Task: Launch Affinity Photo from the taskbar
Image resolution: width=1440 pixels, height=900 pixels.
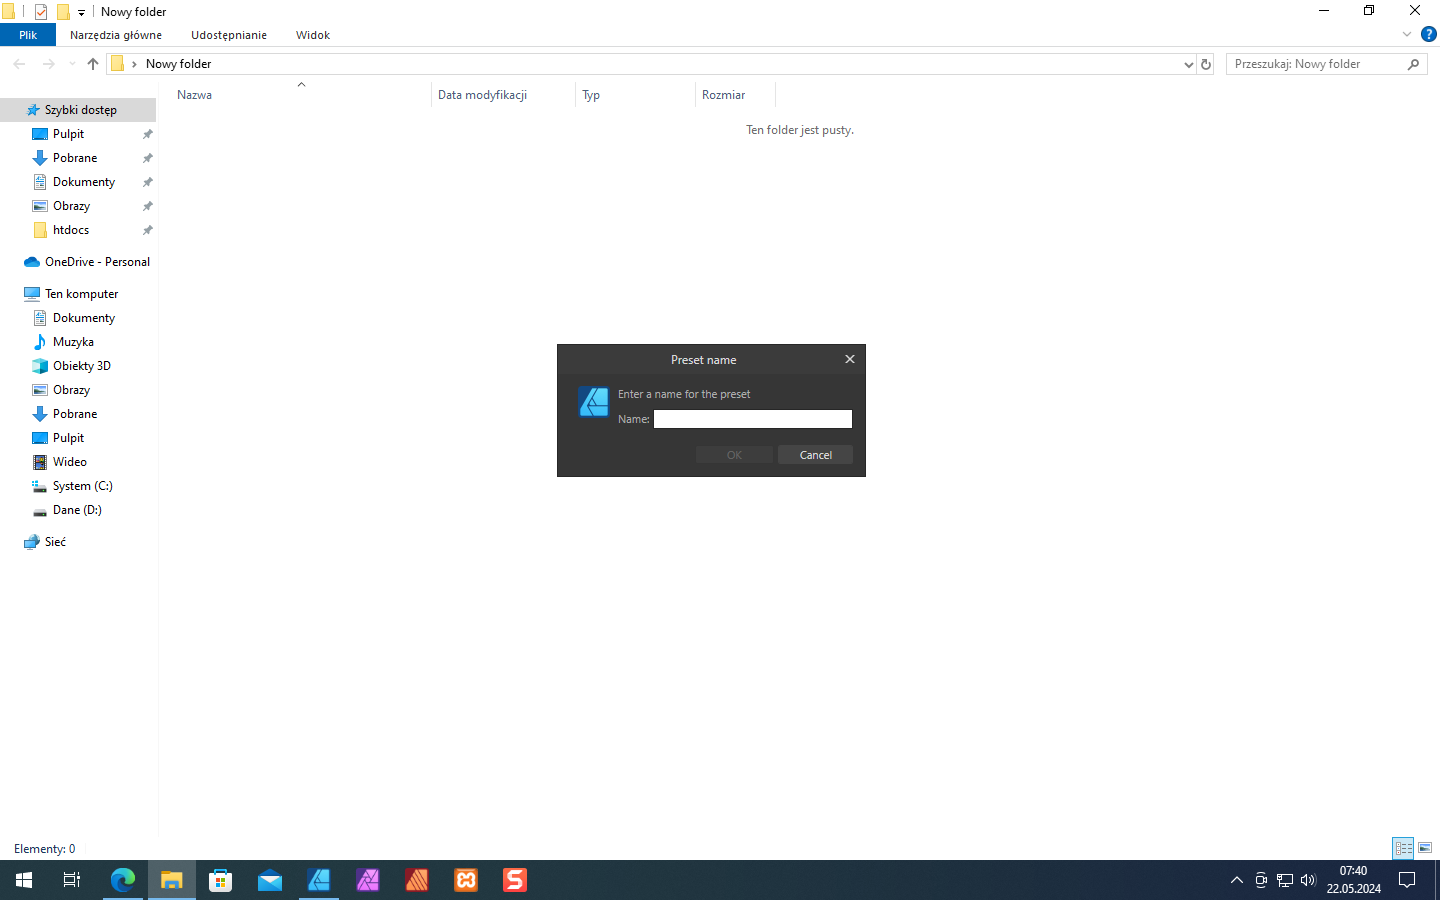Action: point(368,880)
